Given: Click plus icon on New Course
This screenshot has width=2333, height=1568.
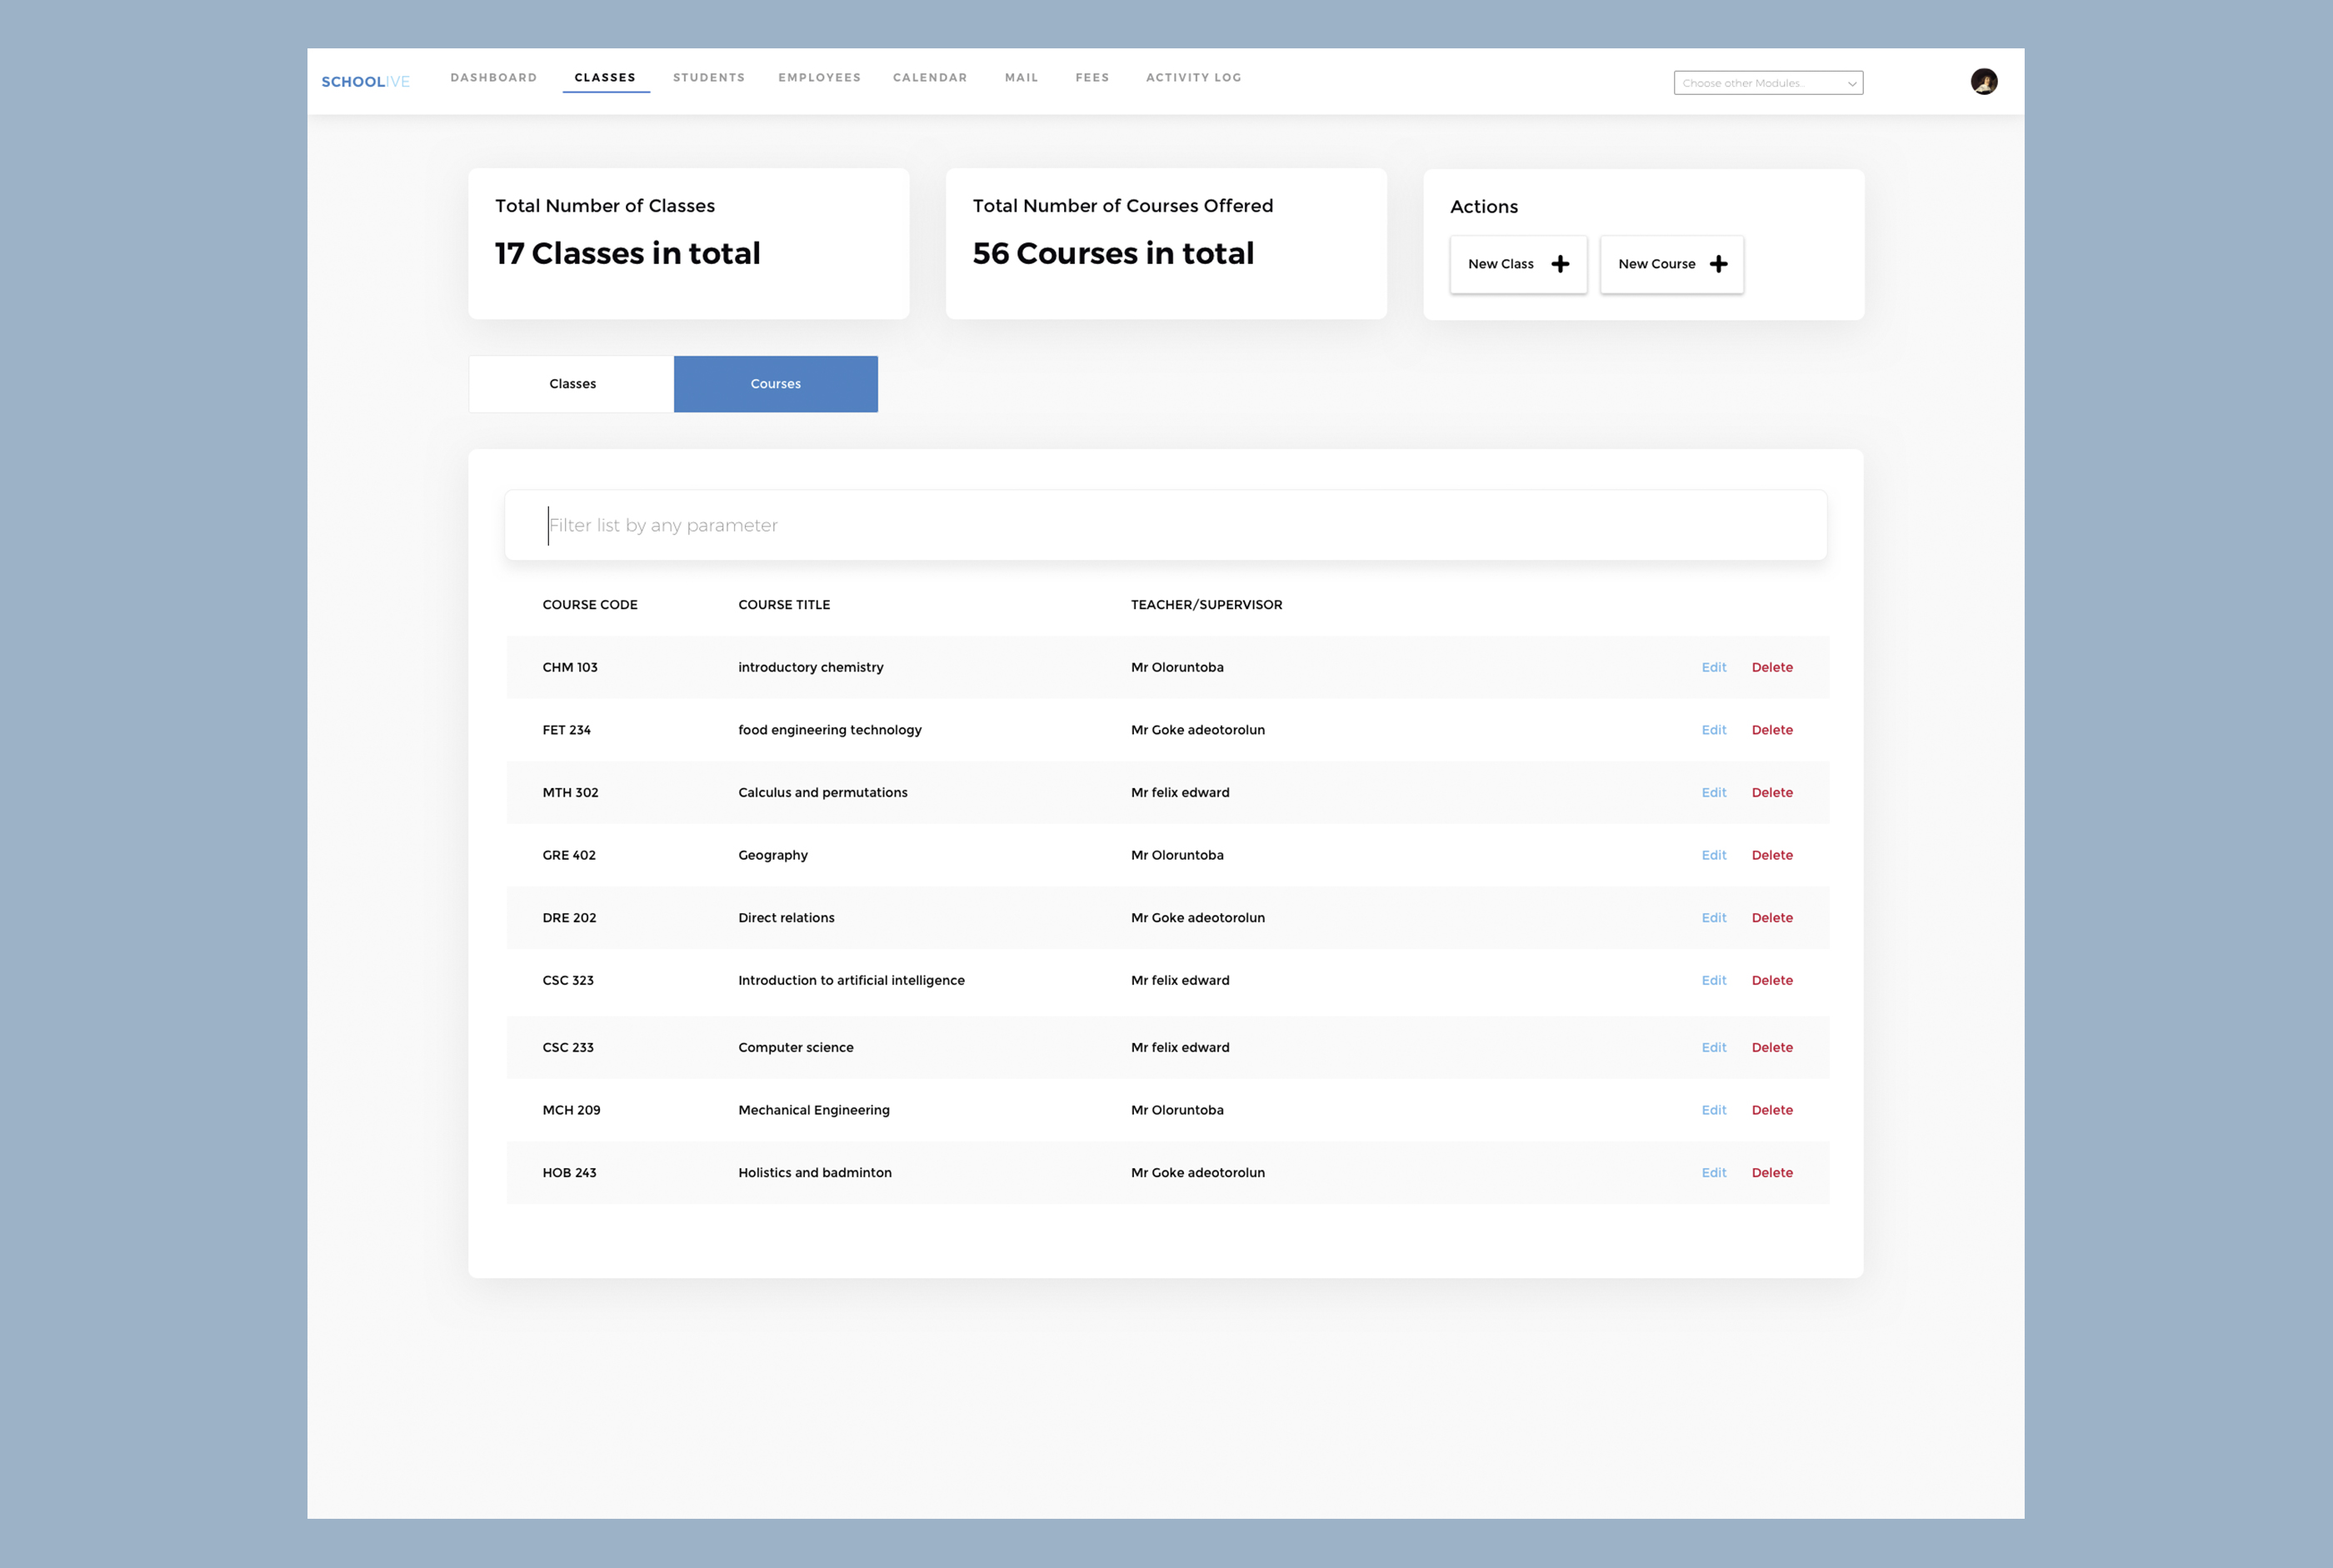Looking at the screenshot, I should click(x=1718, y=264).
